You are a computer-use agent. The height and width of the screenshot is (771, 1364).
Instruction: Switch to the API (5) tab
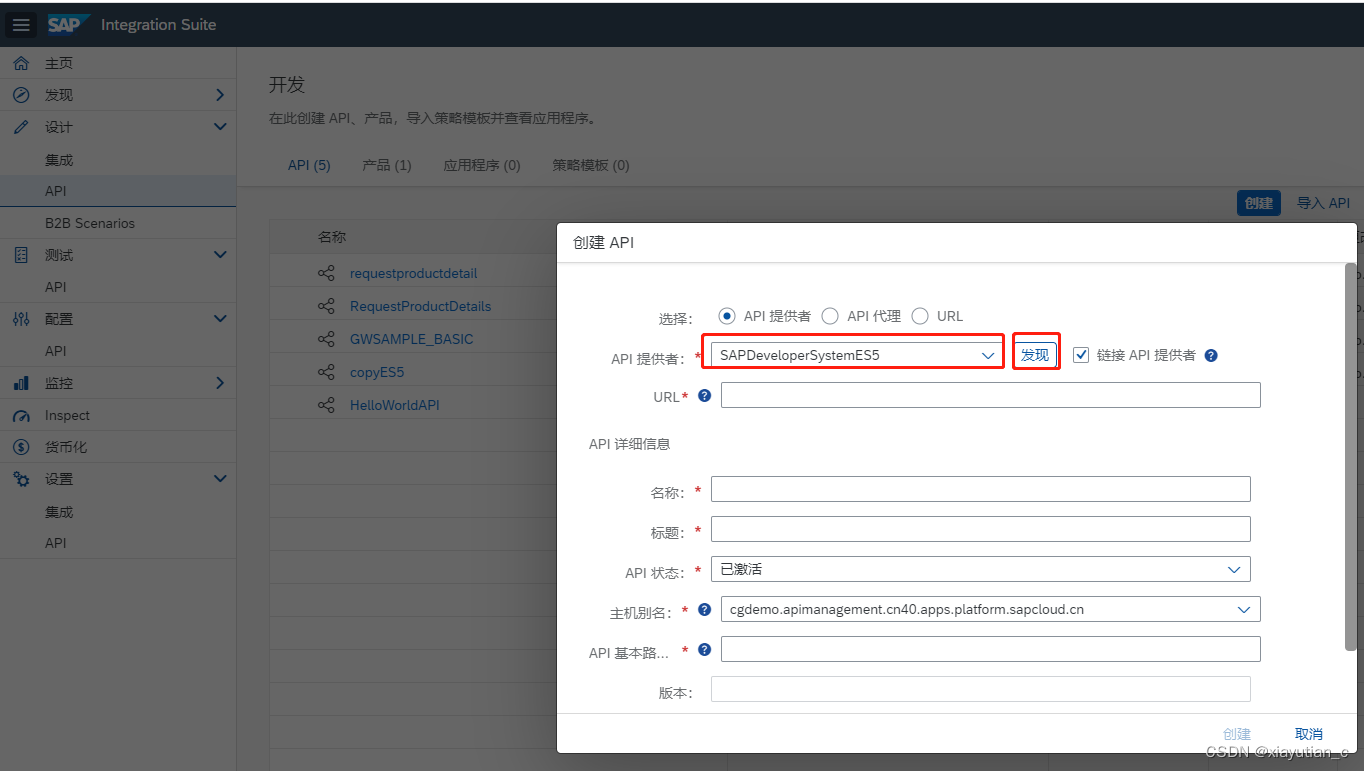309,165
